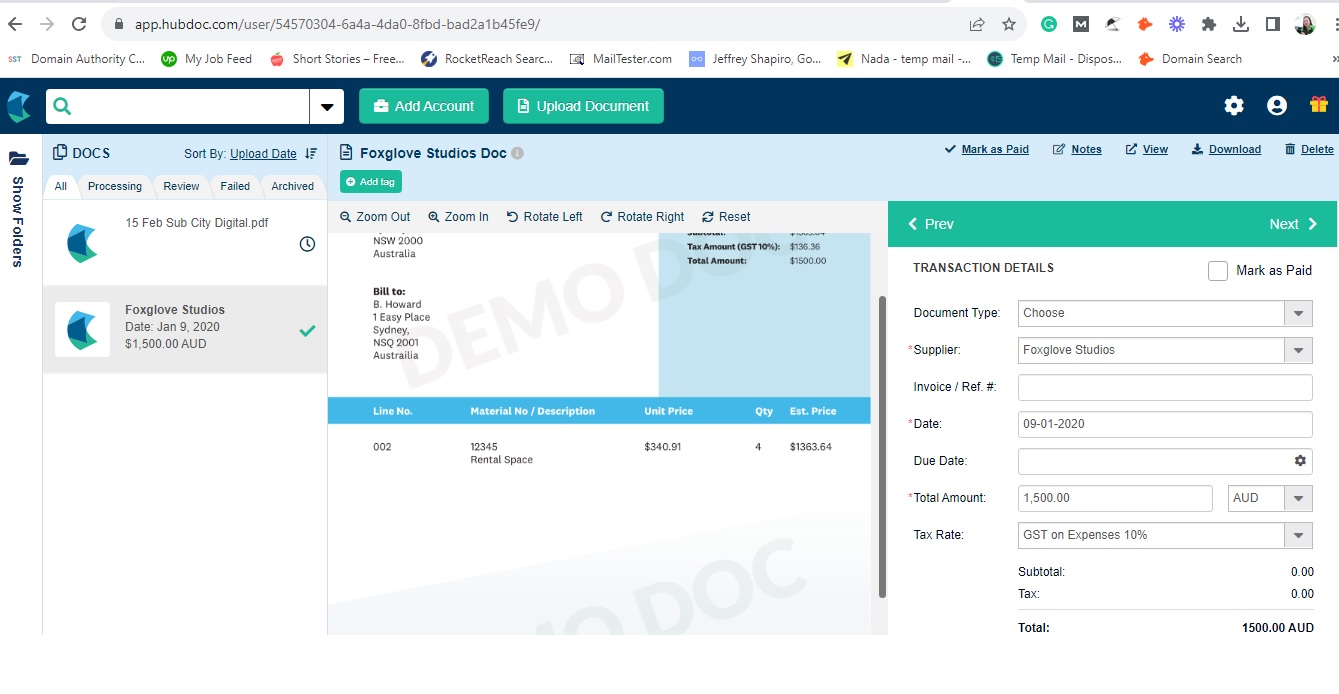
Task: Select the All tab
Action: (61, 186)
